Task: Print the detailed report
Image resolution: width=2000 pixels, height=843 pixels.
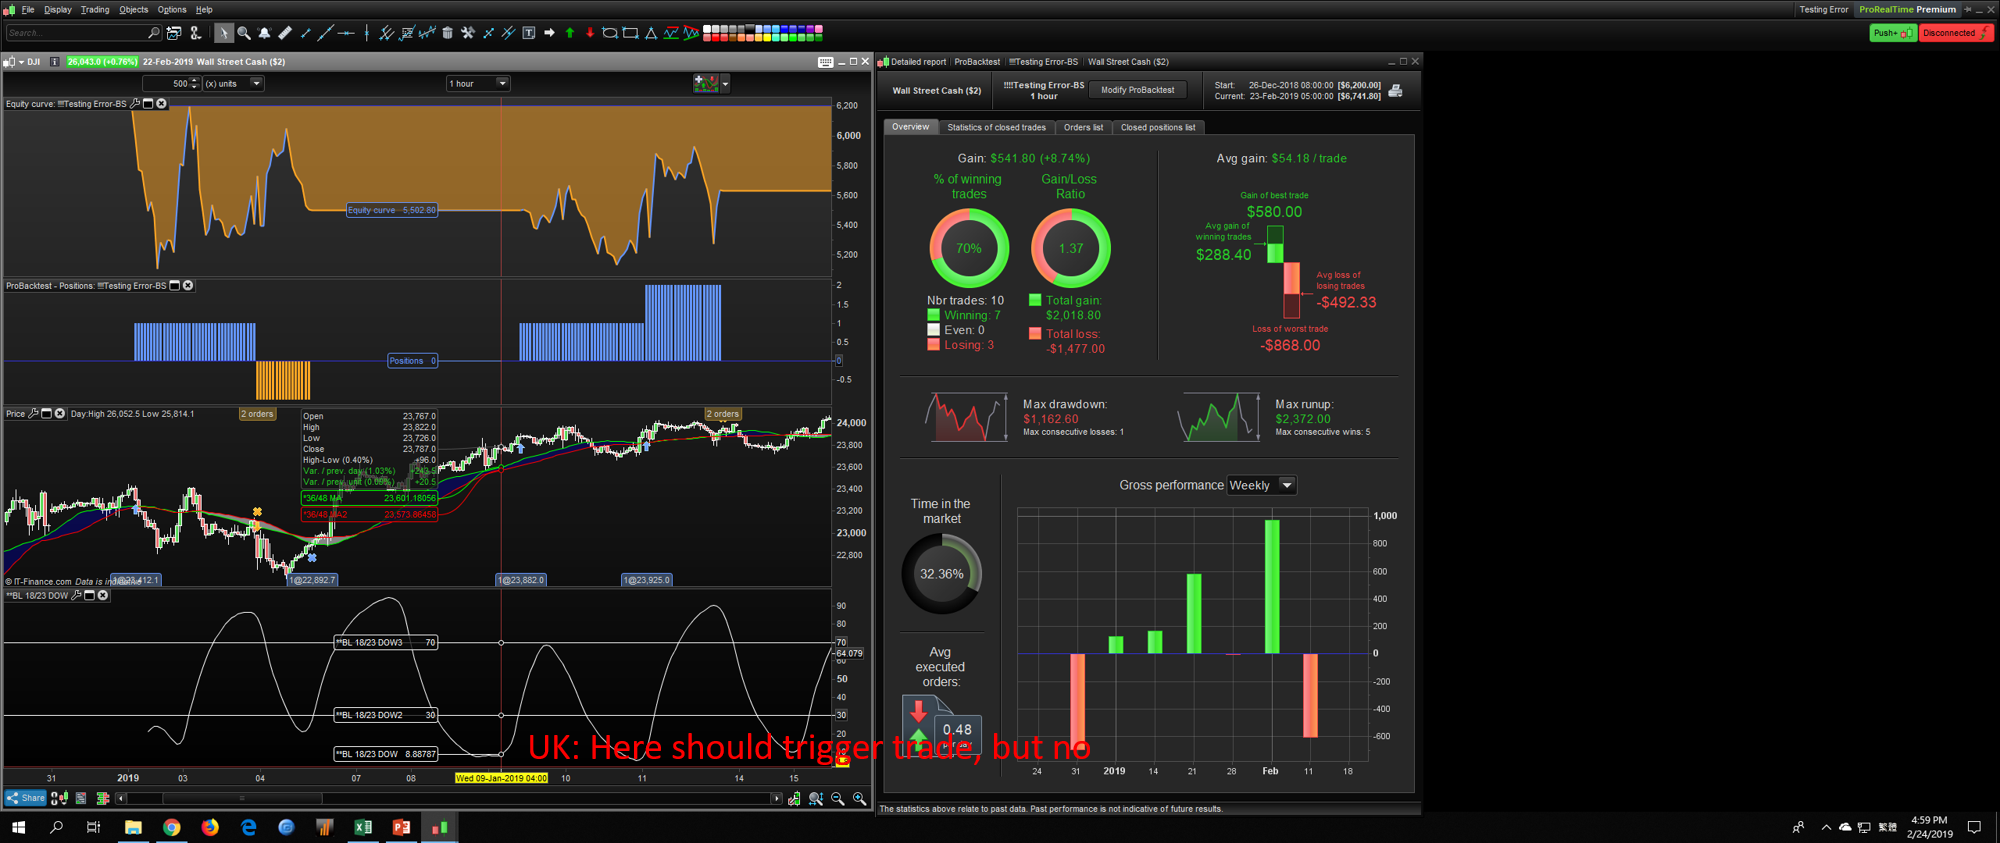Action: click(x=1396, y=91)
